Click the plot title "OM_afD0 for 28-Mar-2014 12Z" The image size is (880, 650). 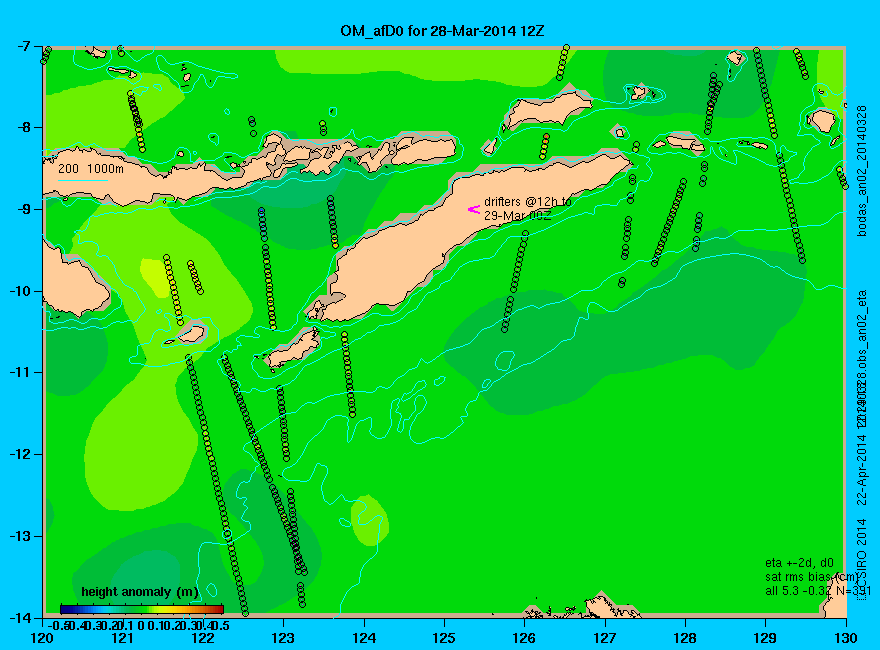(x=442, y=31)
